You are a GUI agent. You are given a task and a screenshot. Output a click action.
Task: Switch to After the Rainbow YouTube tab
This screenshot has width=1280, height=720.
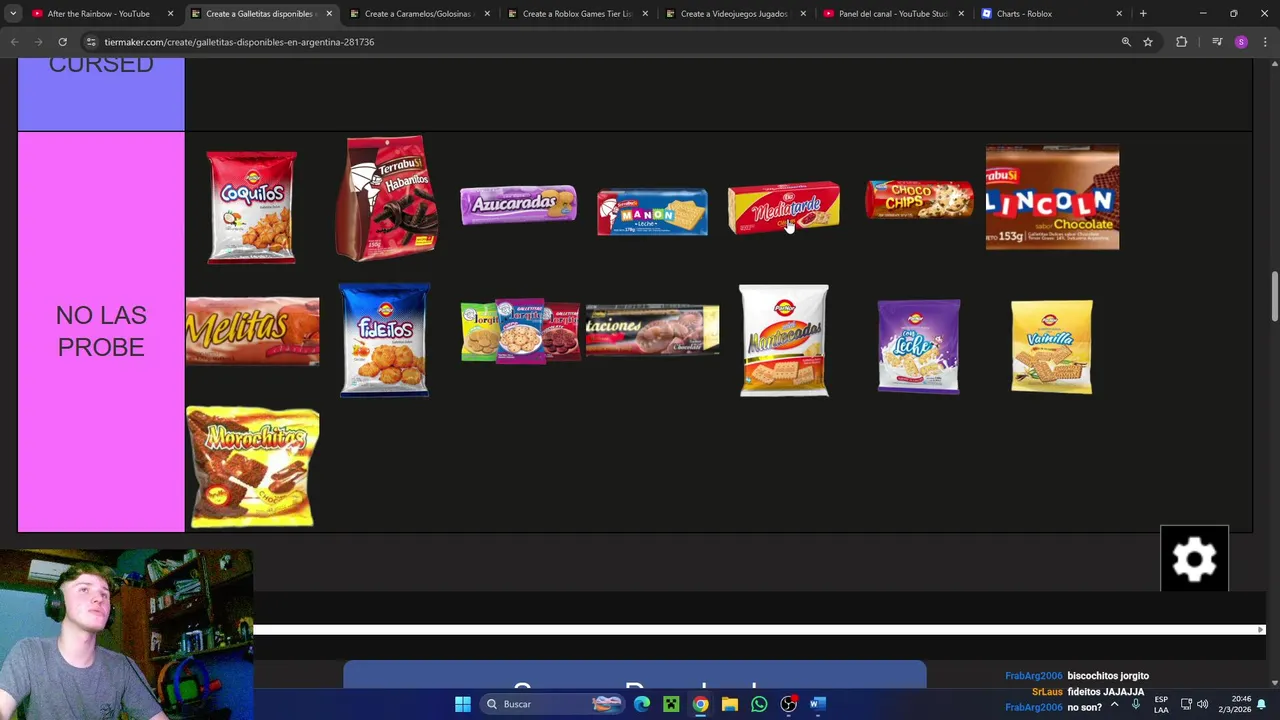[x=98, y=14]
